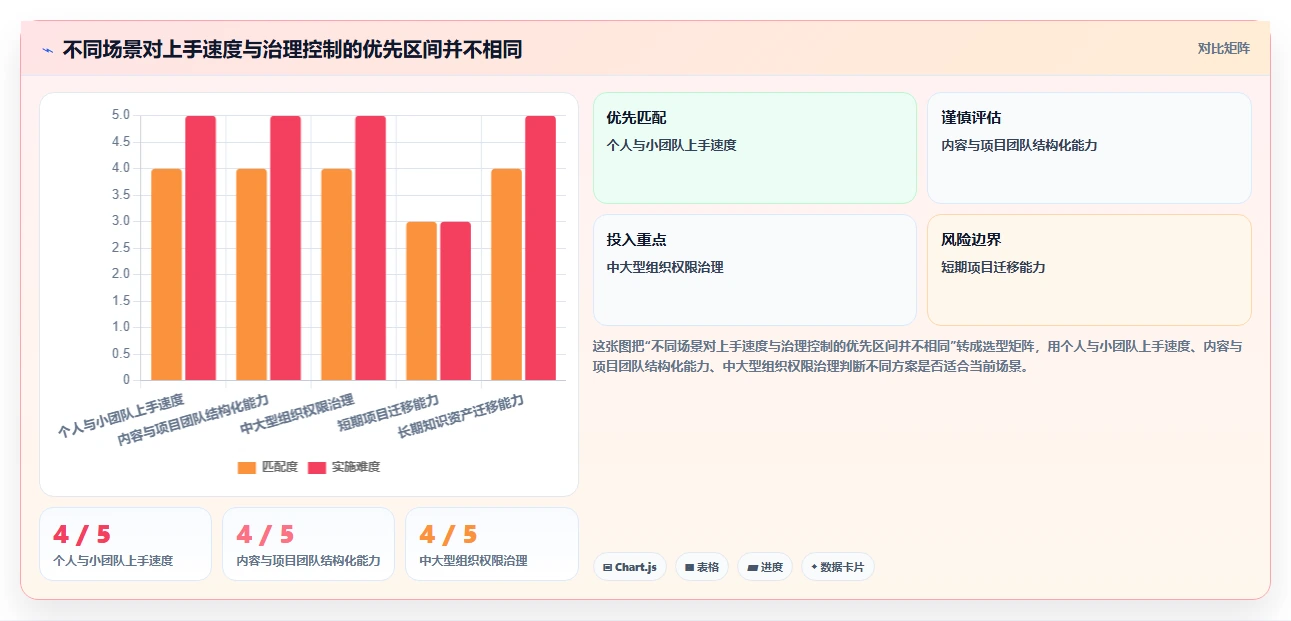Viewport: 1291px width, 621px height.
Task: Click the description paragraph starting 这张图把
Action: pyautogui.click(x=918, y=356)
